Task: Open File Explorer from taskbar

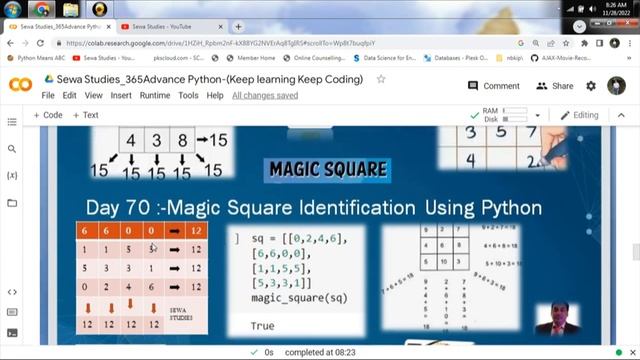Action: (x=71, y=9)
